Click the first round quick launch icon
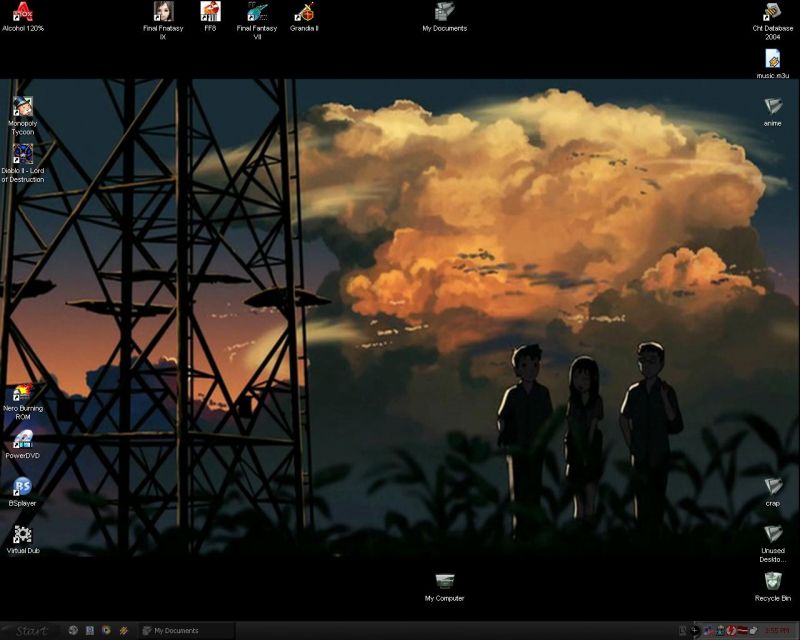800x640 pixels. [x=73, y=630]
